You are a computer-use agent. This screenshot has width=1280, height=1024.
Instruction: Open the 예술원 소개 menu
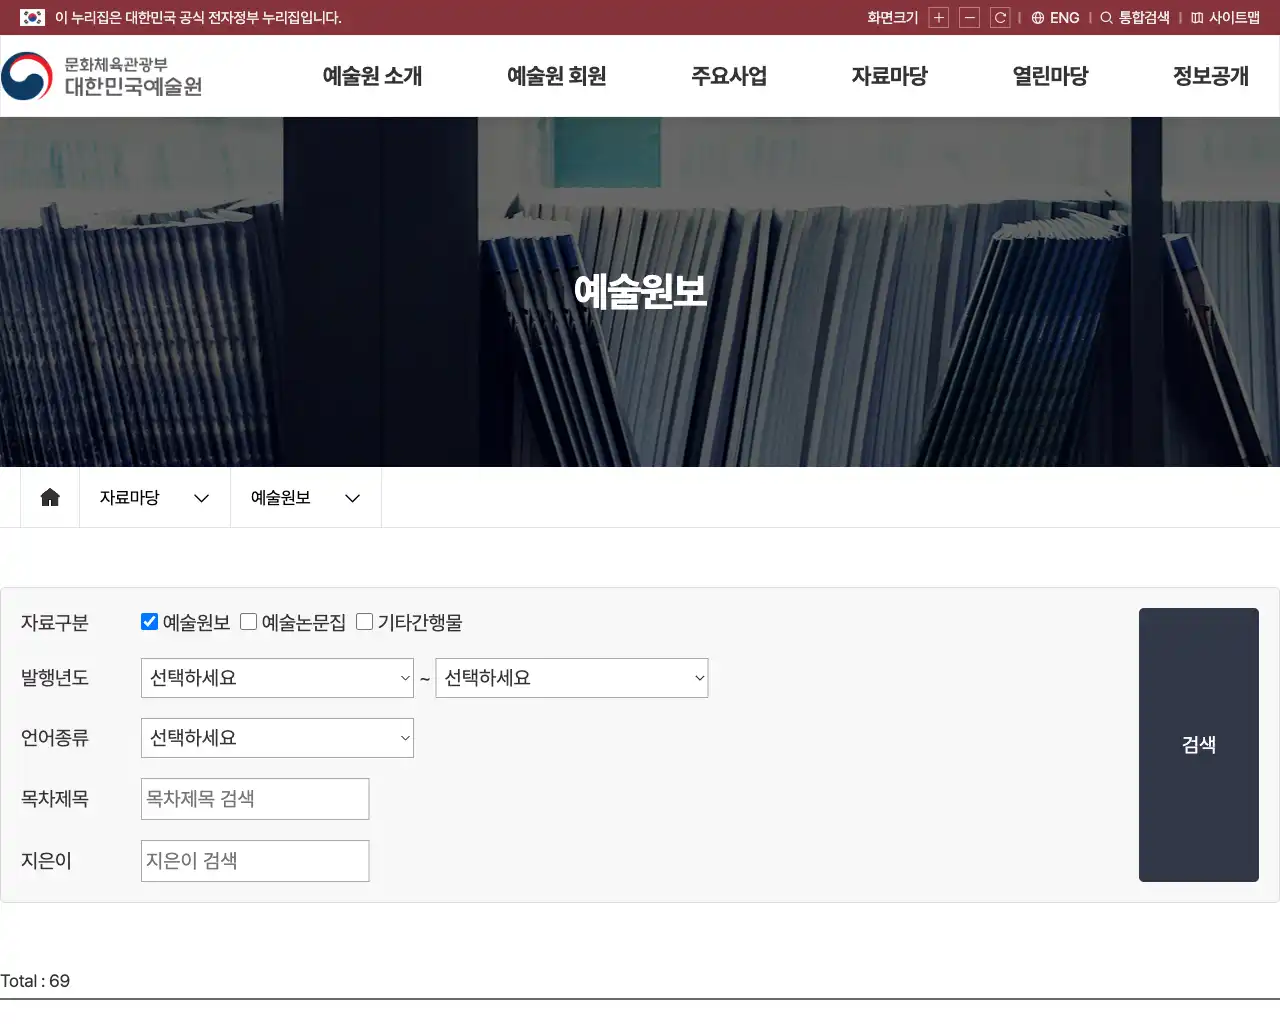(x=372, y=76)
